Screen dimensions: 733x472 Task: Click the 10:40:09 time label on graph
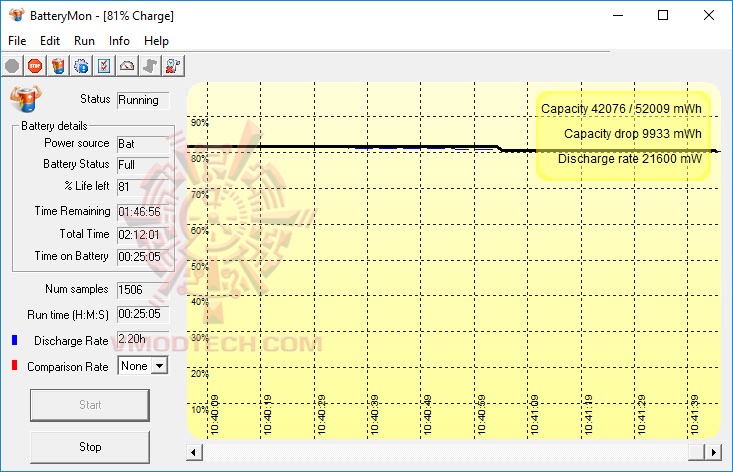215,415
